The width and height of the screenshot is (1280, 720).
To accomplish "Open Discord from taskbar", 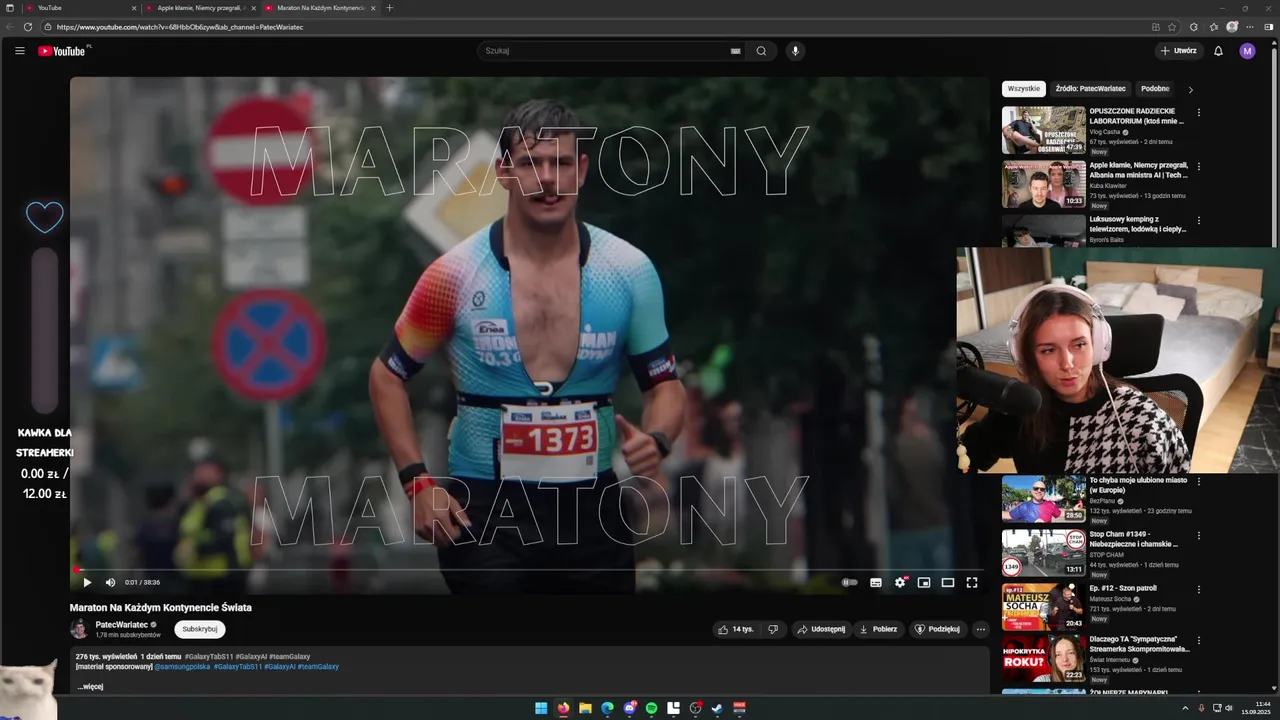I will pyautogui.click(x=629, y=708).
